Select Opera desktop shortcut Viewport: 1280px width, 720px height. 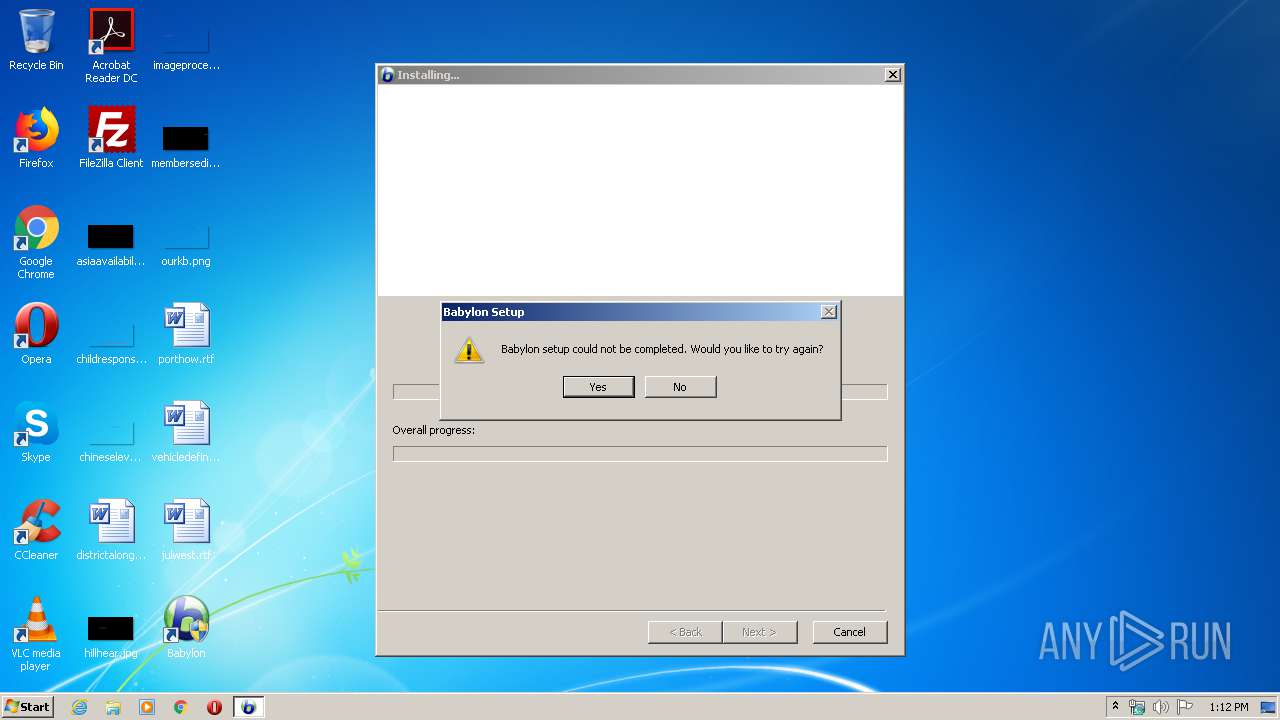(36, 334)
